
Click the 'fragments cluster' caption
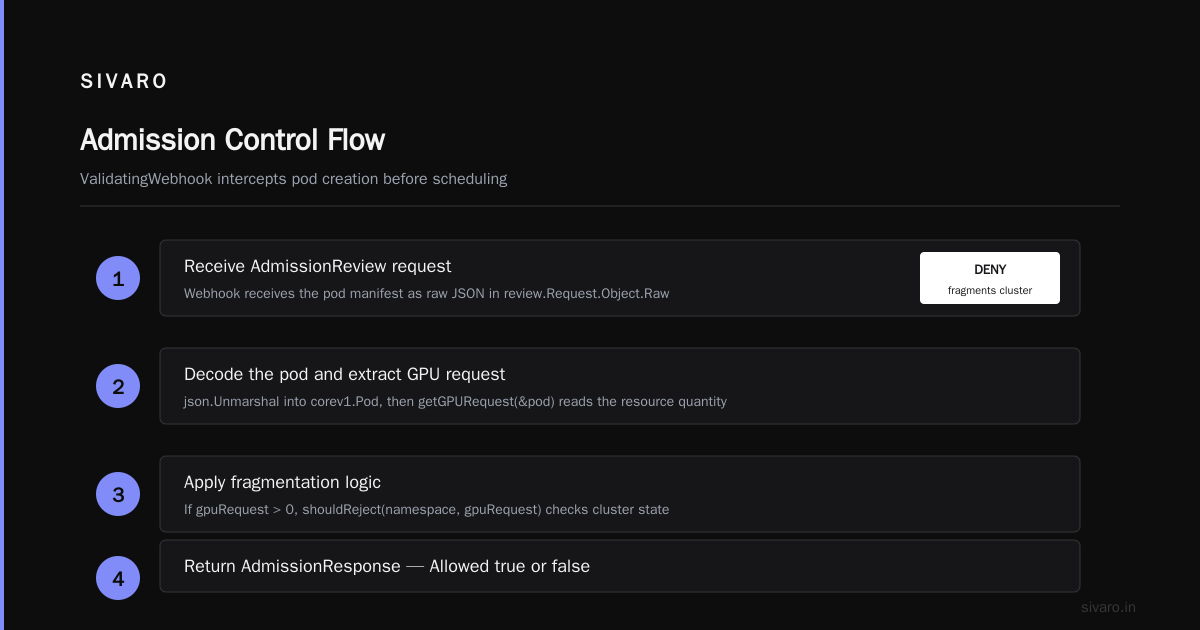[x=990, y=291]
